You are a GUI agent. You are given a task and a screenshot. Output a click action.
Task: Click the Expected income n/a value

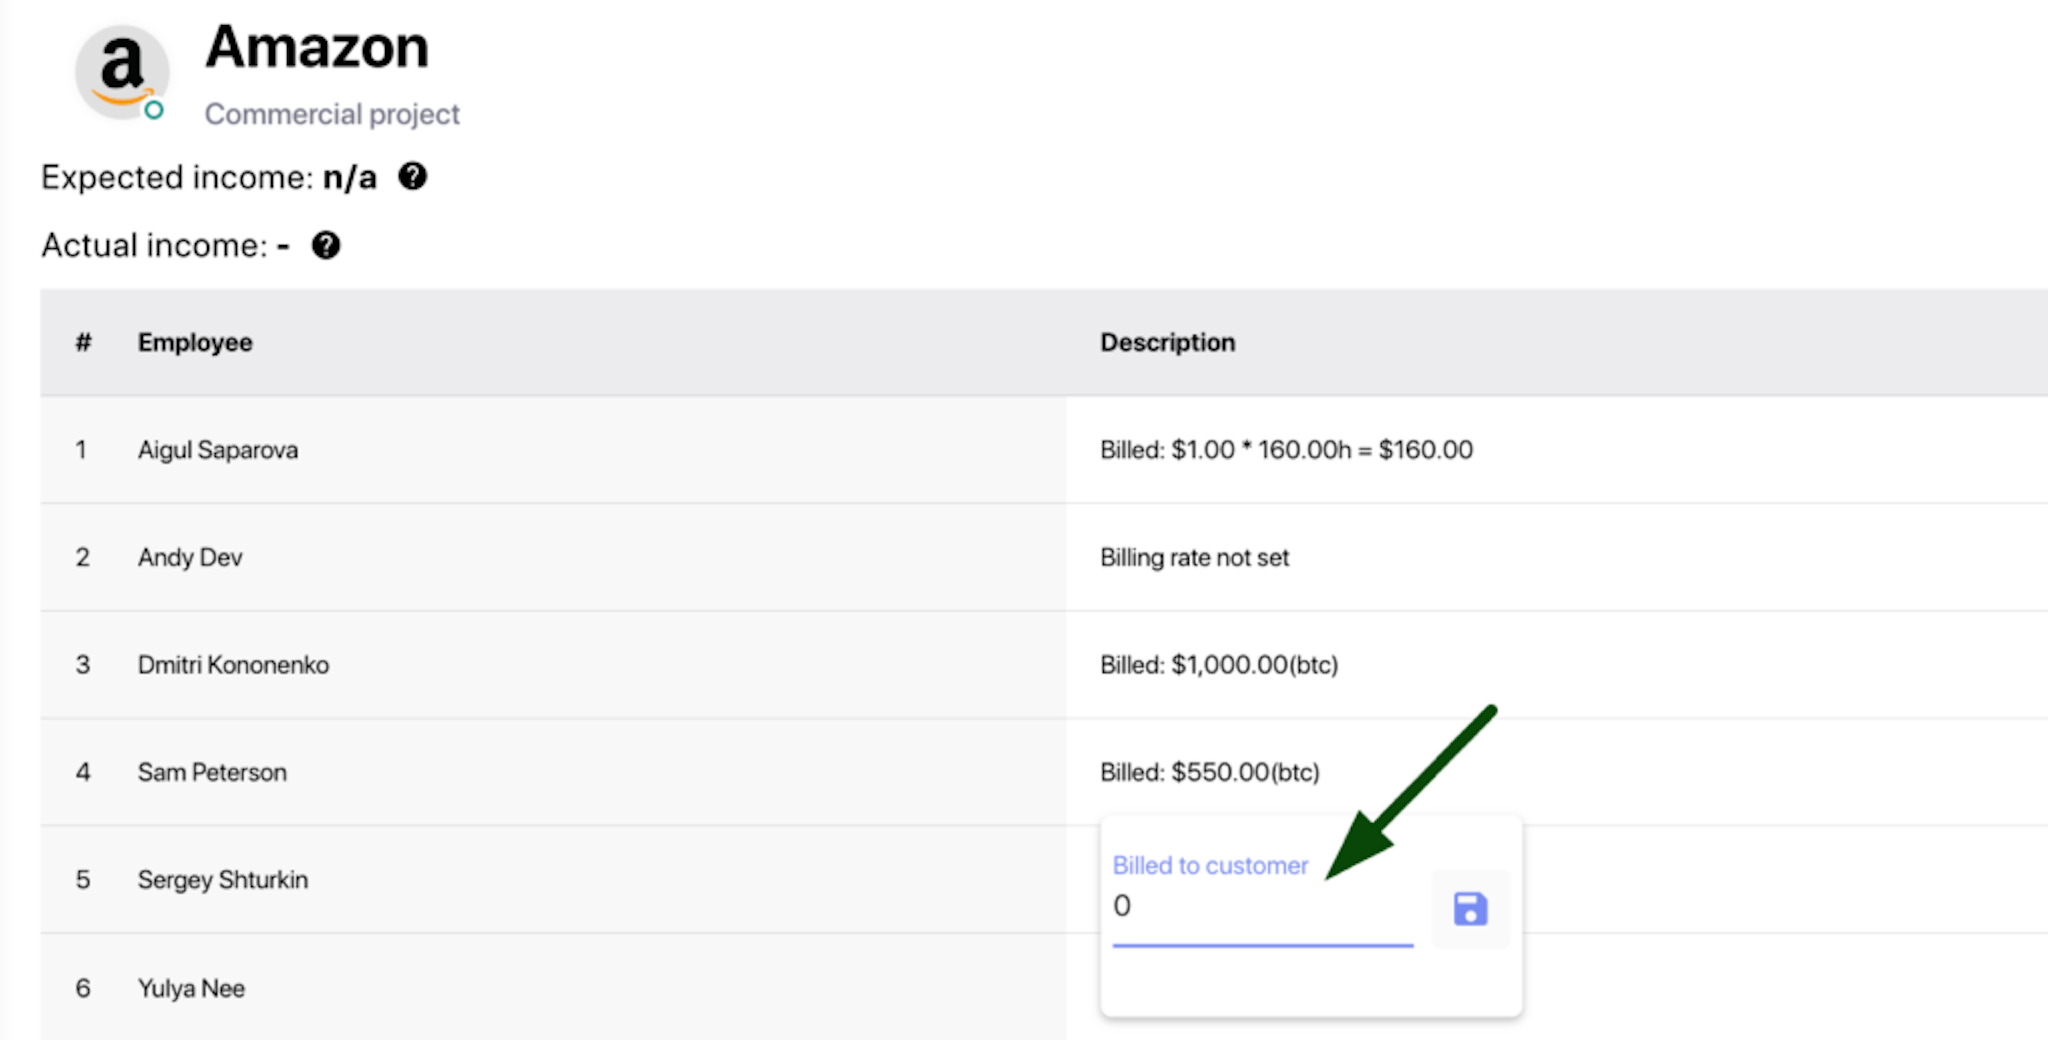(x=350, y=177)
